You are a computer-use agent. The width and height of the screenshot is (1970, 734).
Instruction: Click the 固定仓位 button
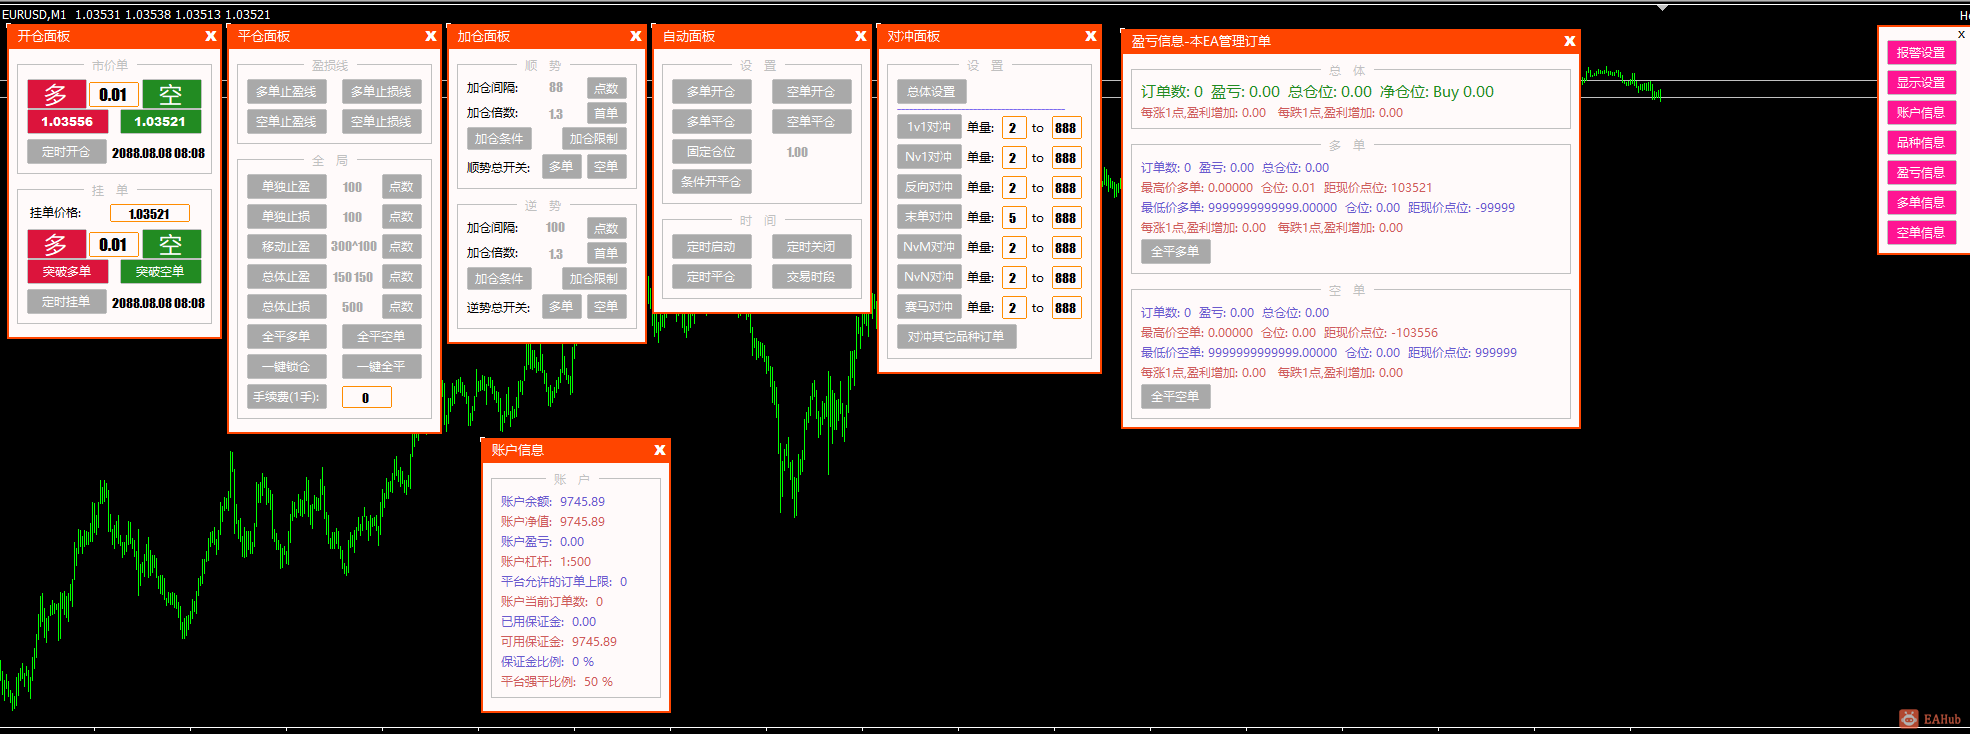tap(711, 151)
